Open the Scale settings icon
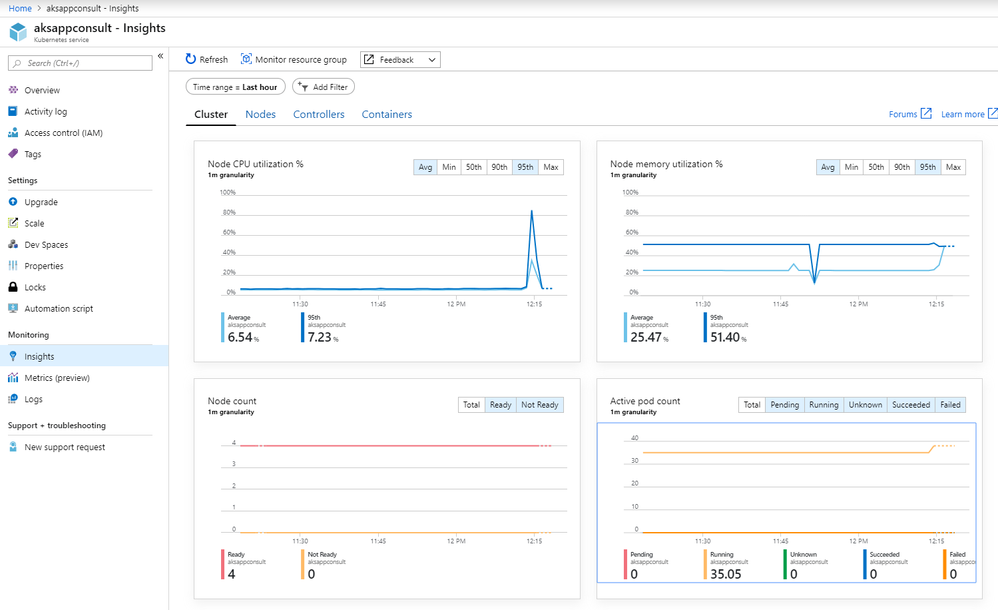This screenshot has width=998, height=610. click(13, 223)
